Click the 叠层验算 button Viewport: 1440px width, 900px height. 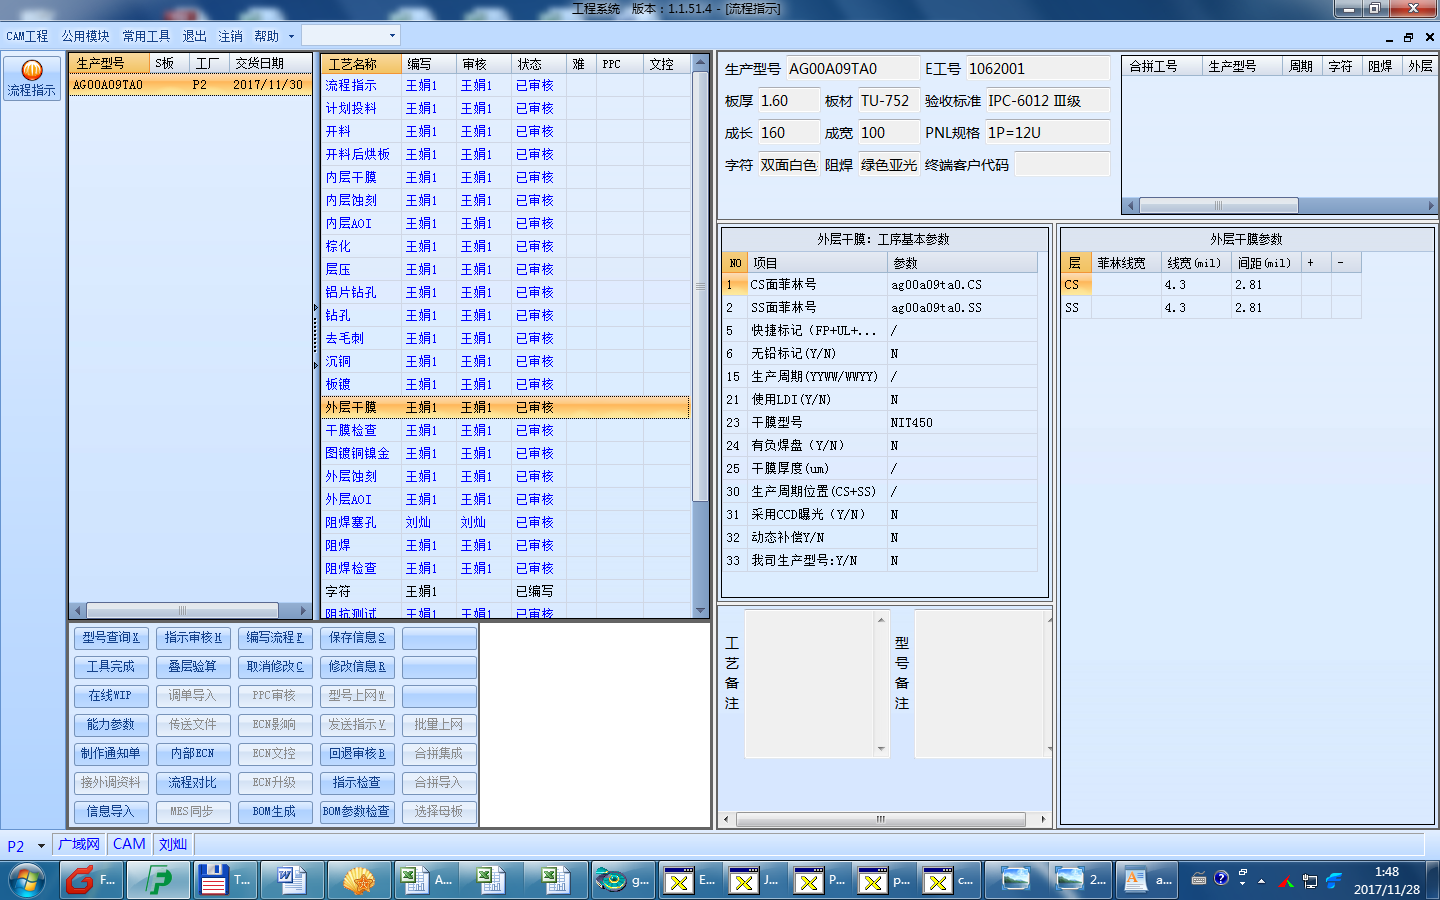tap(192, 667)
